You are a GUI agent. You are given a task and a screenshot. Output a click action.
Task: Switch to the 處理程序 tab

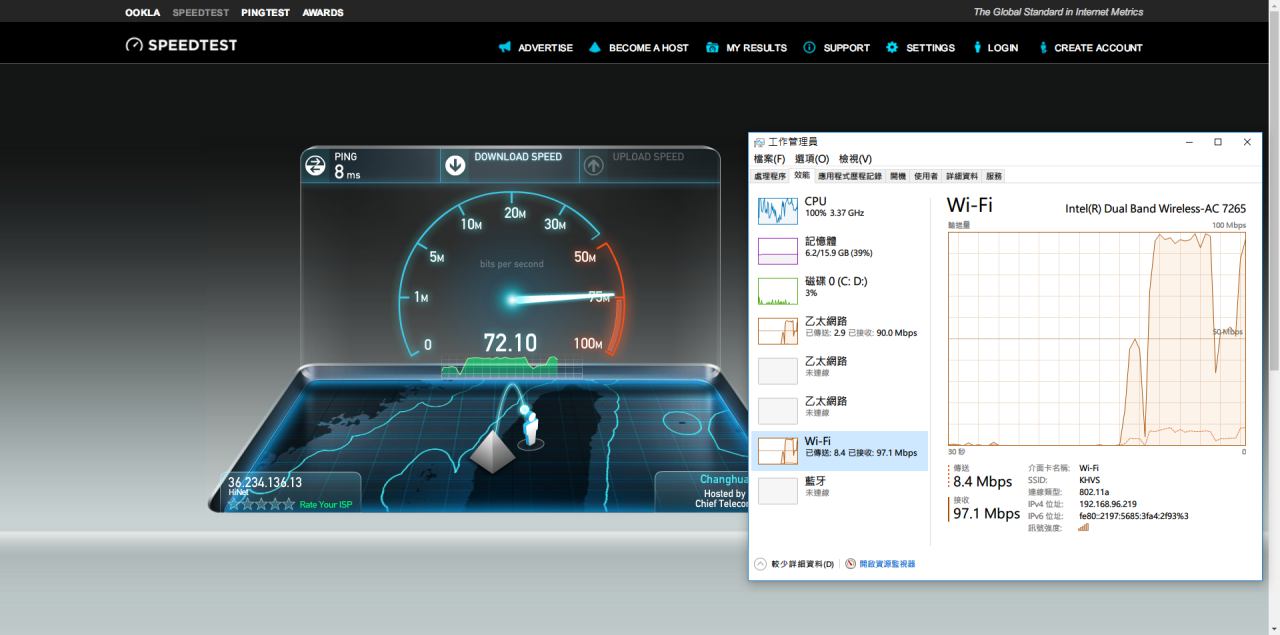point(770,176)
